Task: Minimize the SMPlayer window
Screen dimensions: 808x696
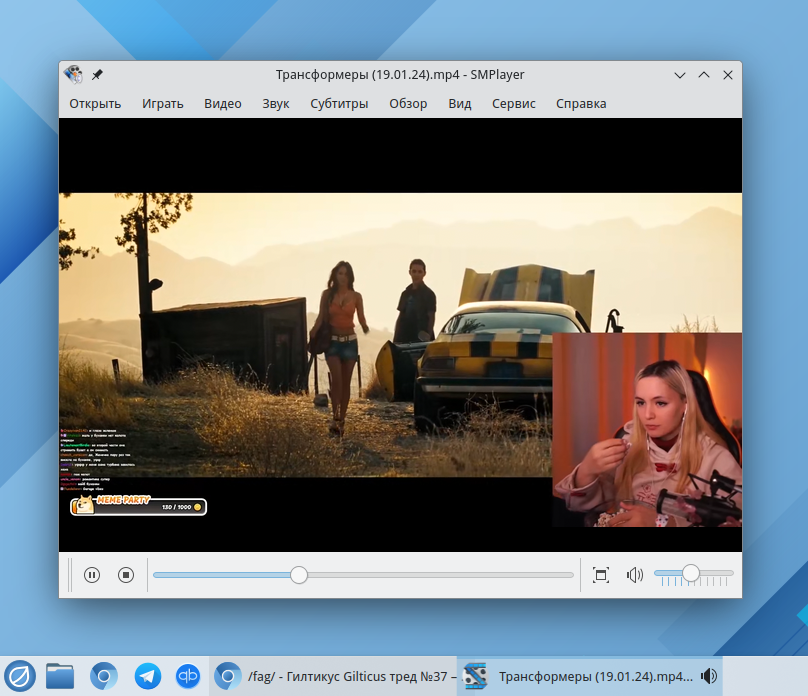Action: tap(680, 75)
